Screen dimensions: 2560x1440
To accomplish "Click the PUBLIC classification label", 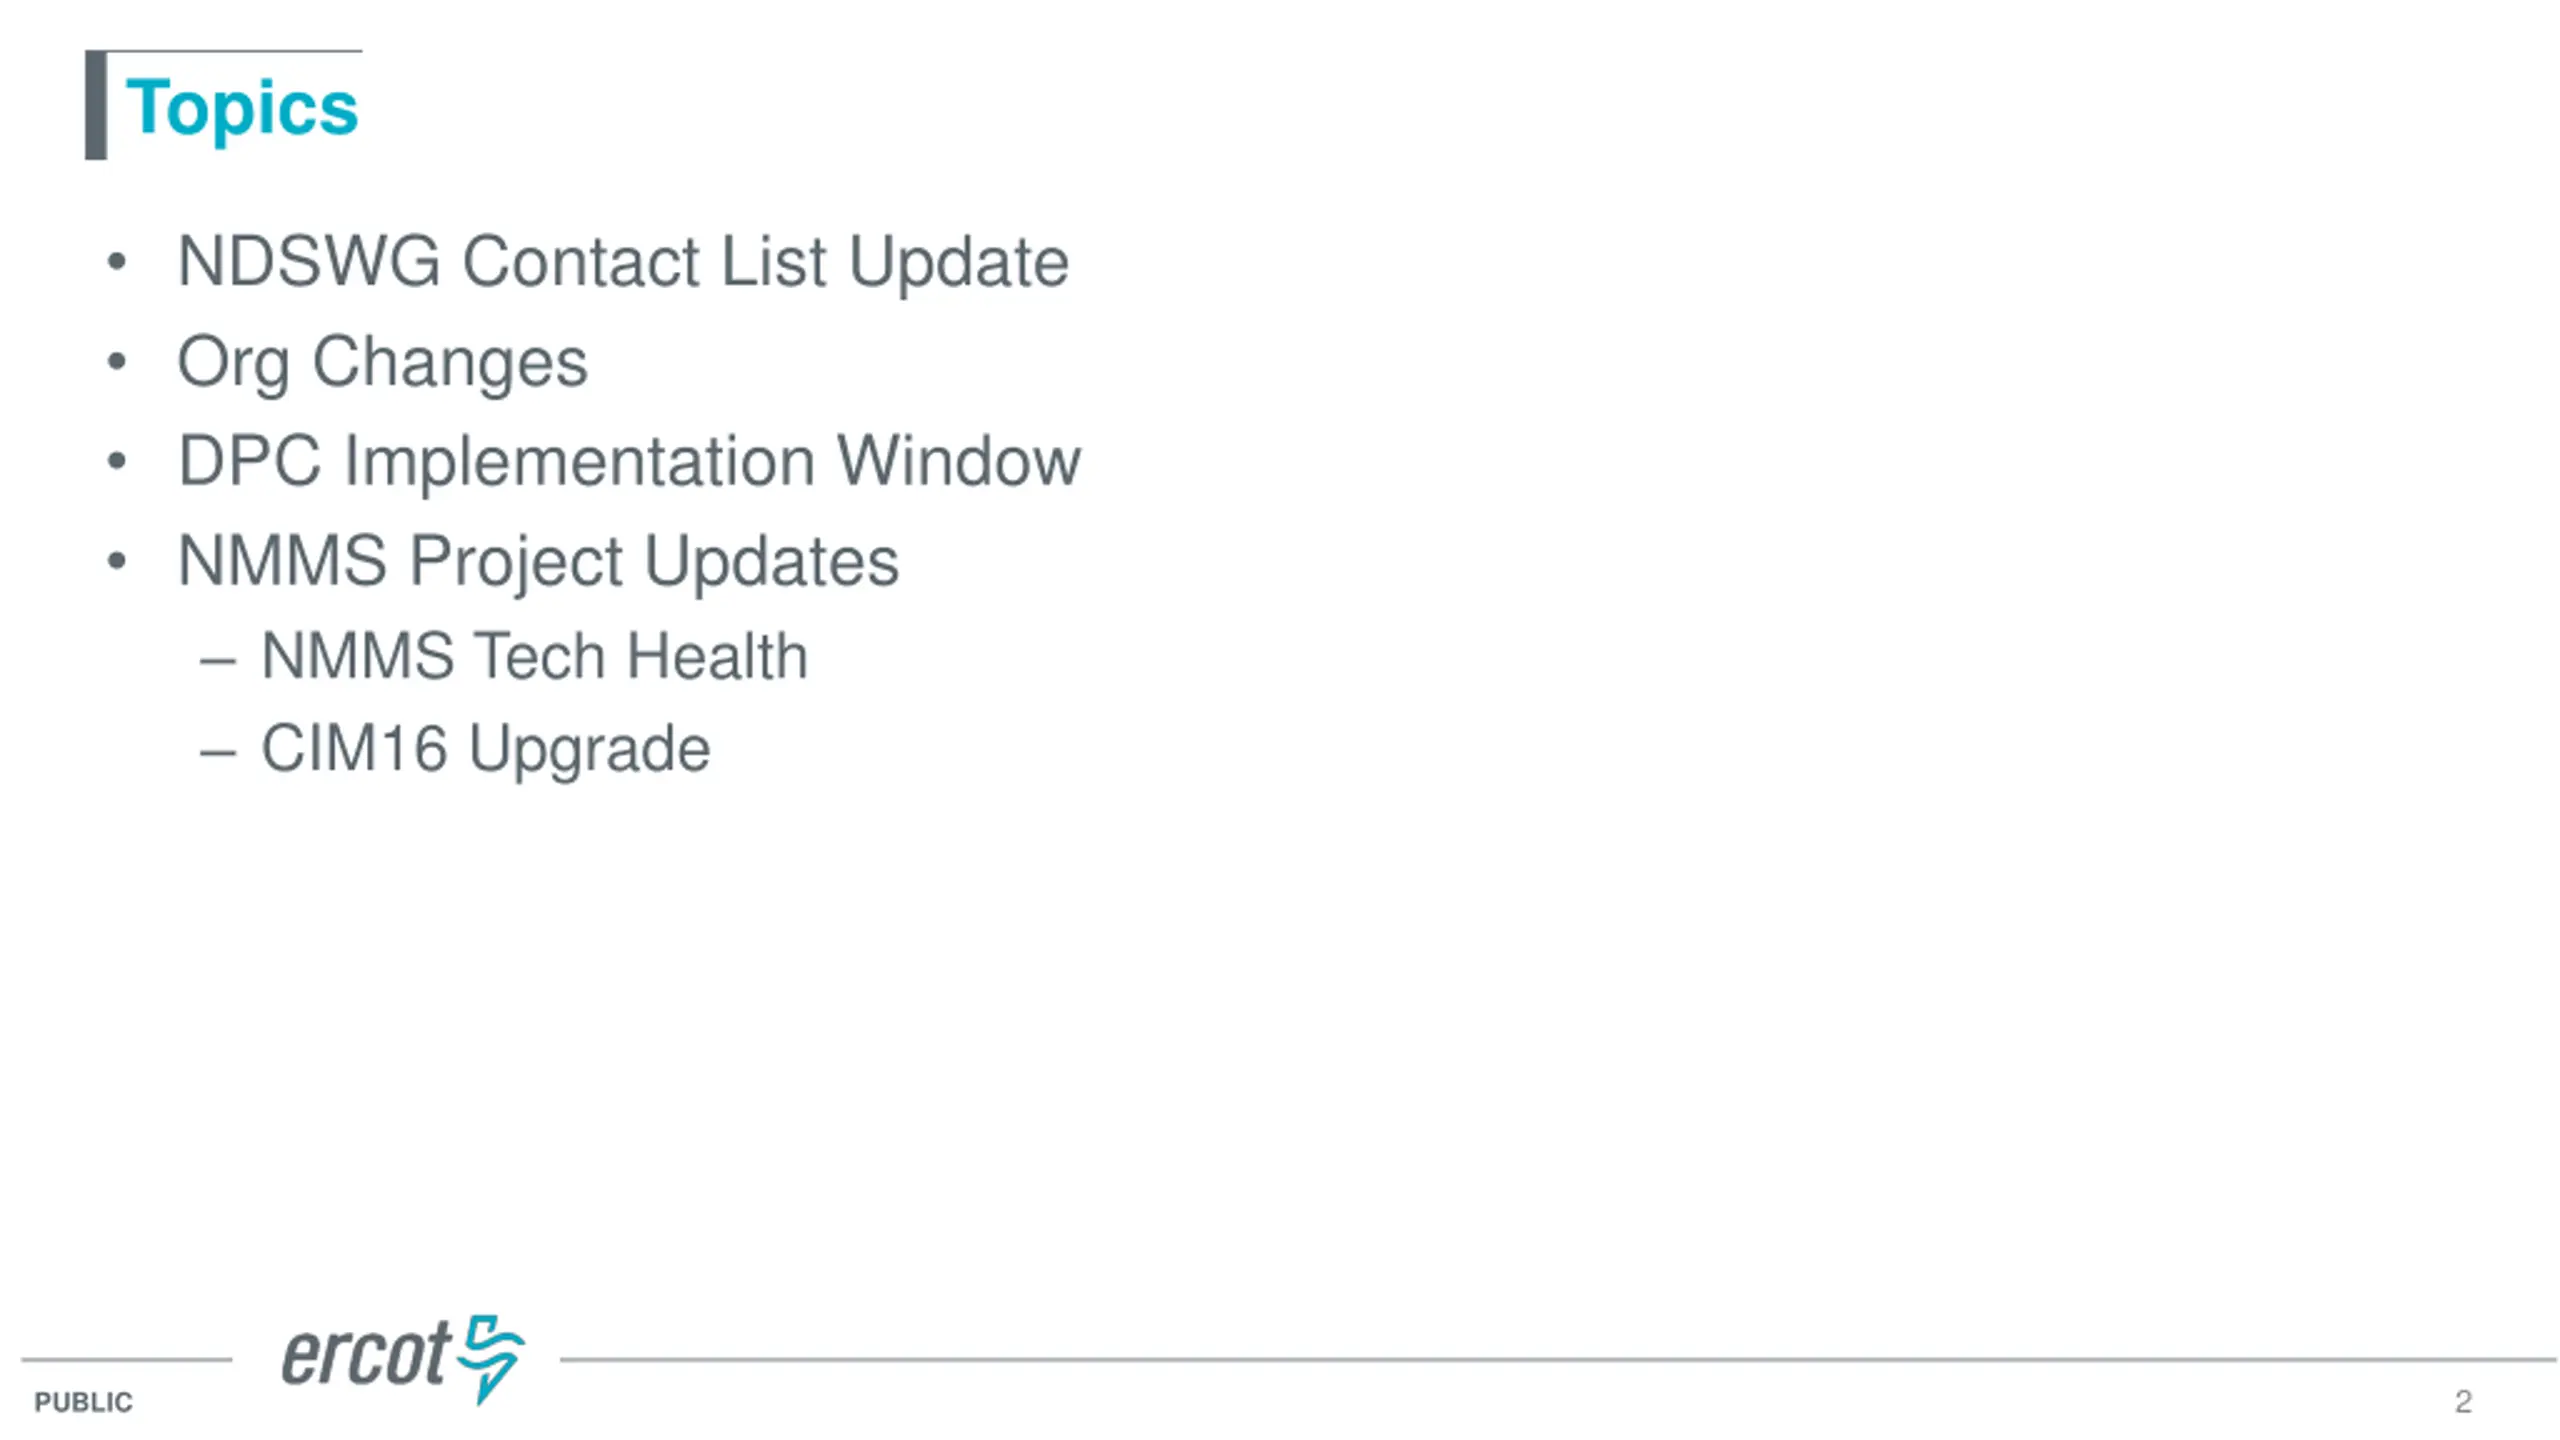I will point(83,1402).
